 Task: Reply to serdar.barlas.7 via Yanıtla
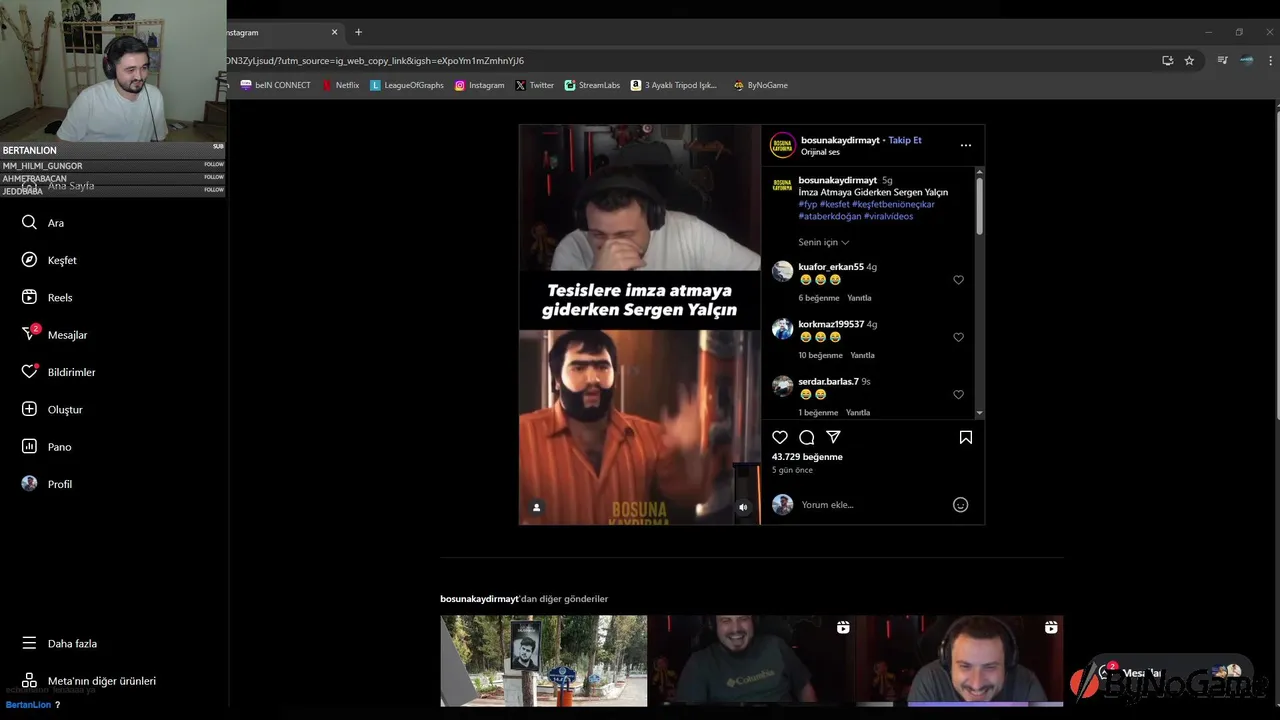click(x=858, y=412)
